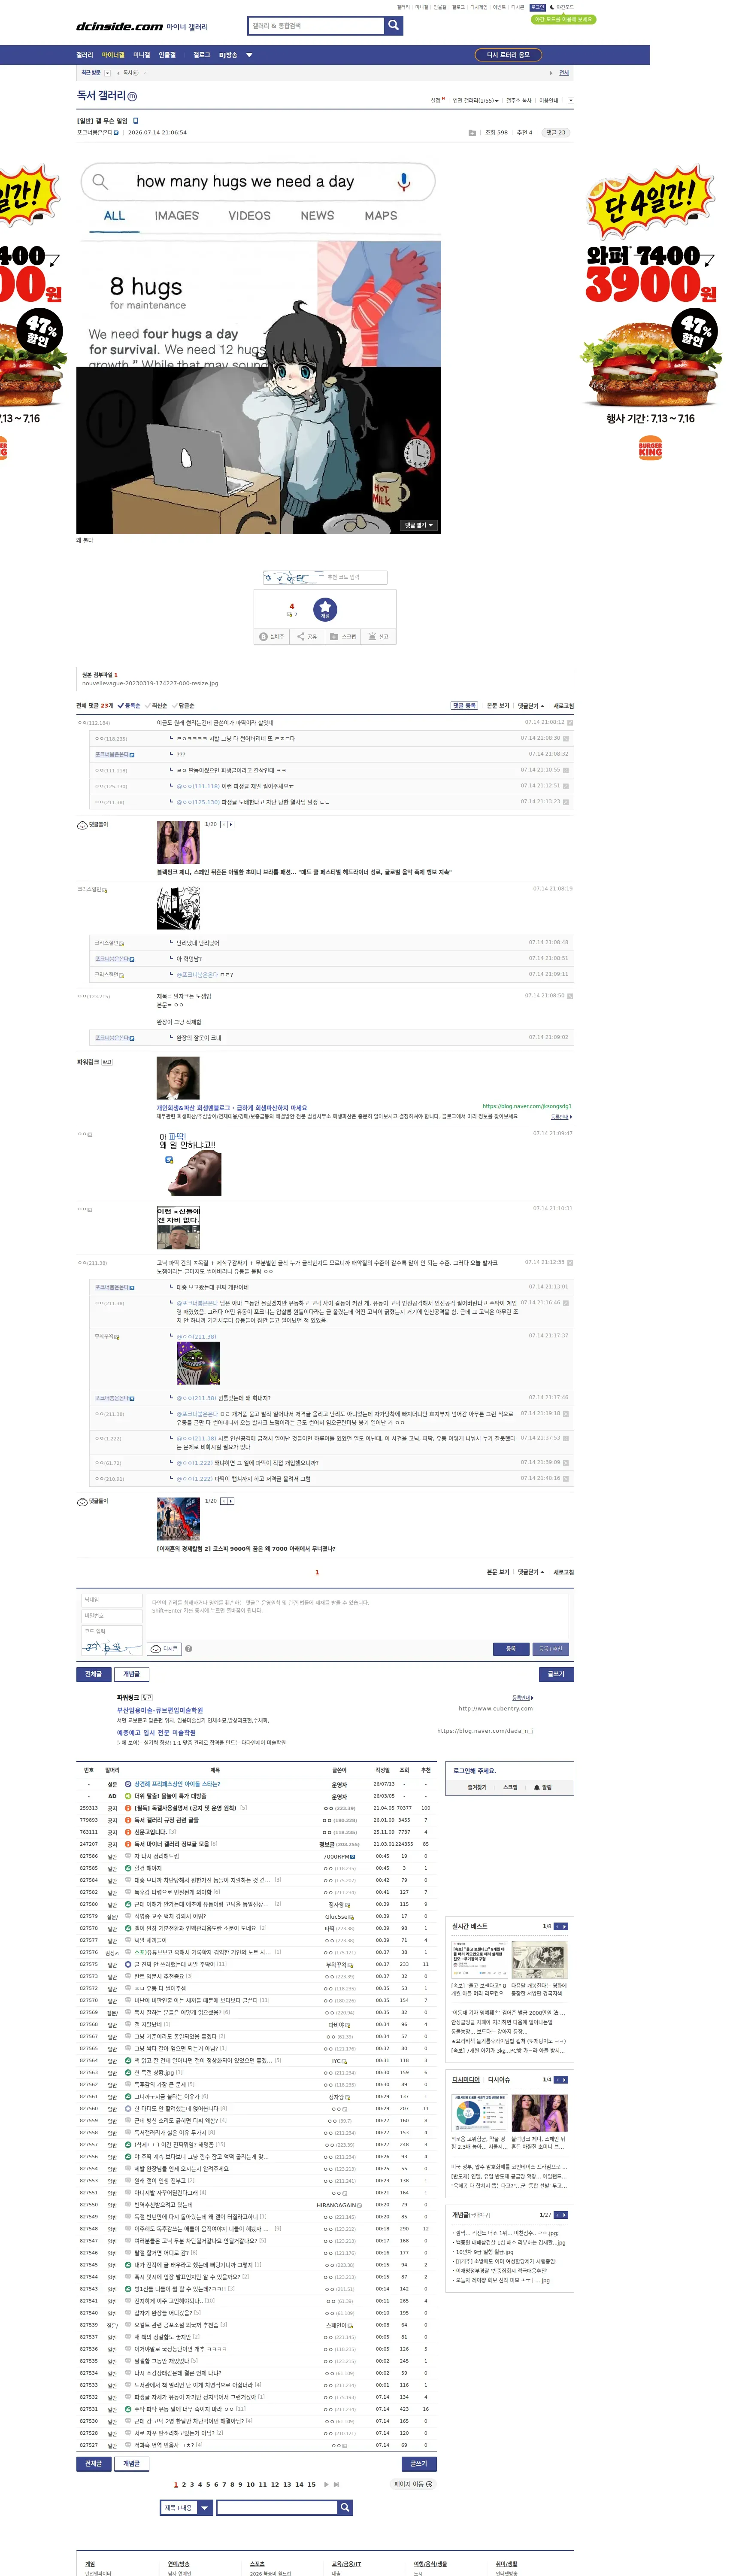Open the ad post 더워 탈출! 물놀이 특가 대방출
Viewport: 730px width, 2576px height.
(x=171, y=1796)
